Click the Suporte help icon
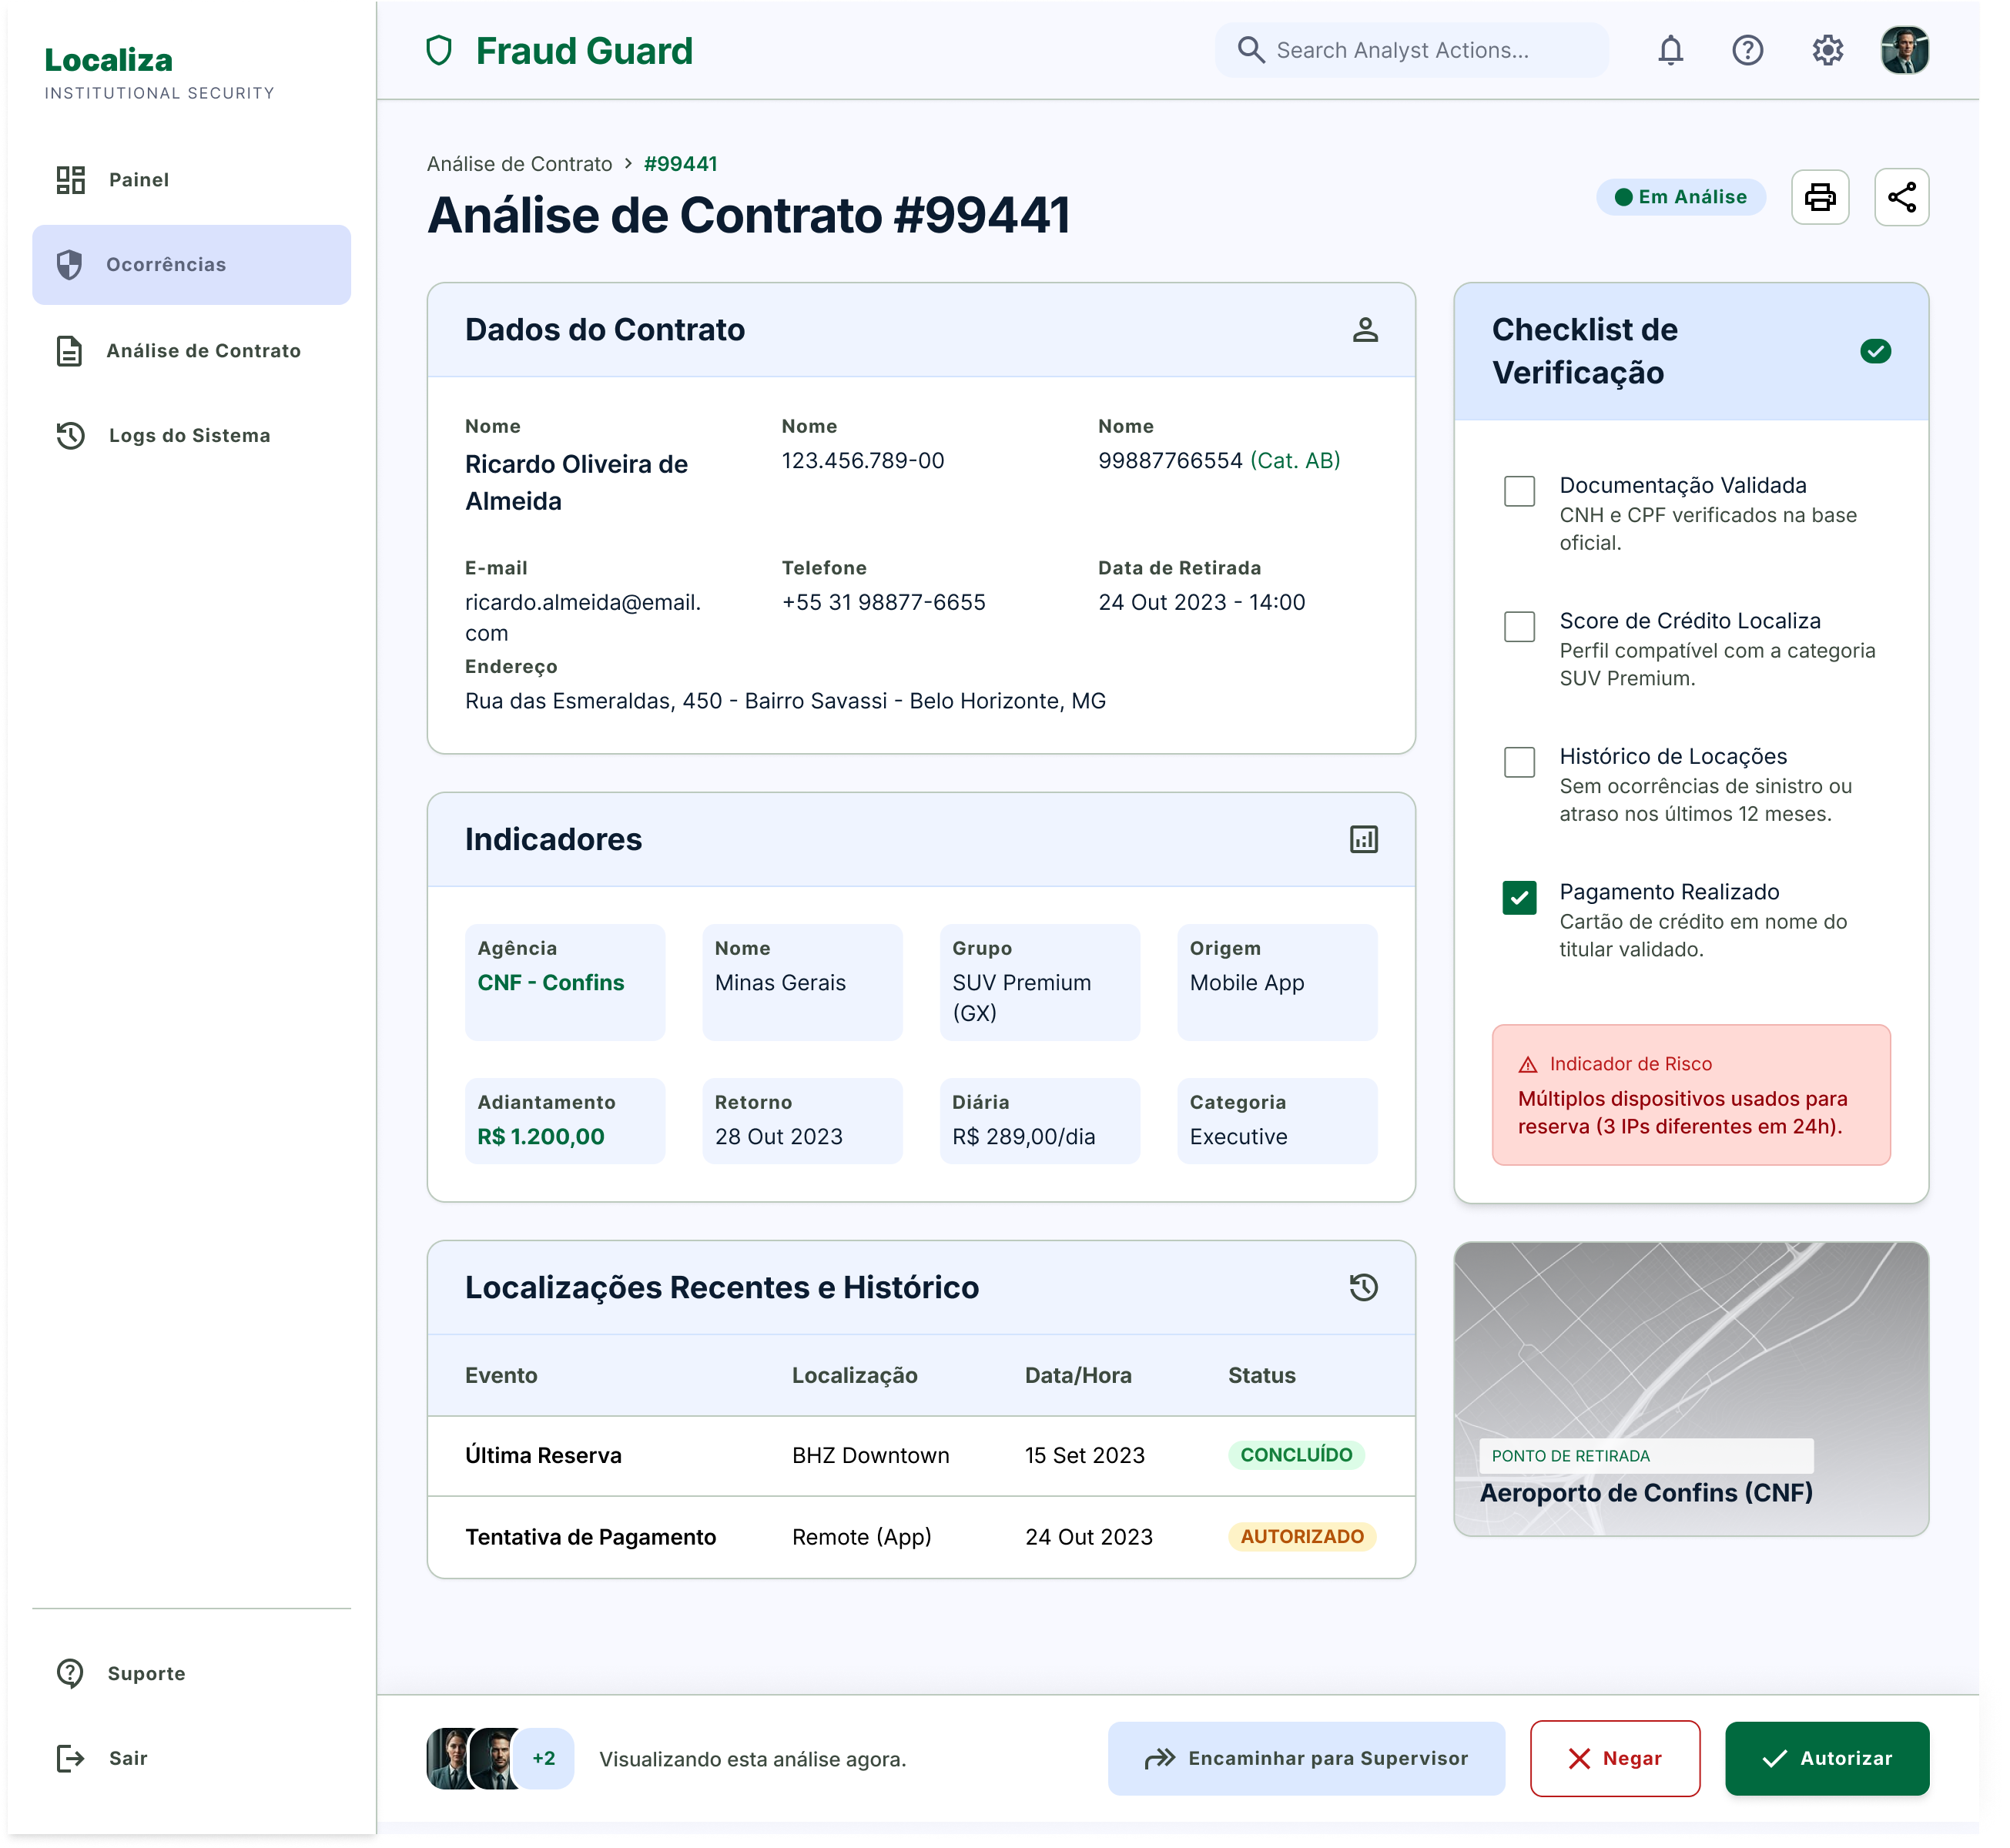Screen dimensions: 2010x1848 click(x=70, y=1673)
